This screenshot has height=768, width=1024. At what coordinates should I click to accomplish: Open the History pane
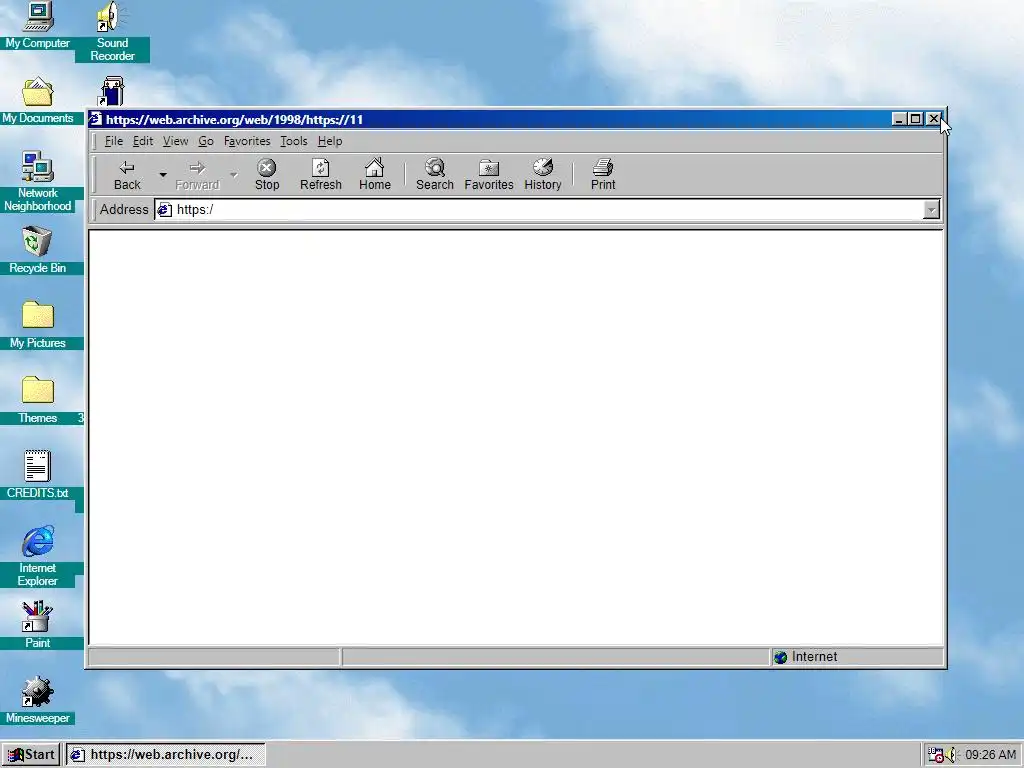(543, 174)
